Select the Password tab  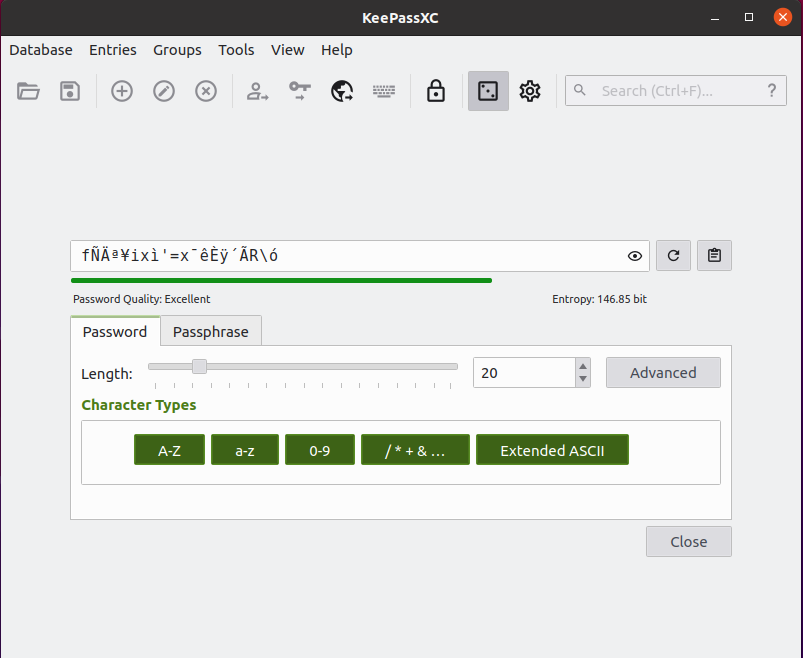click(115, 331)
